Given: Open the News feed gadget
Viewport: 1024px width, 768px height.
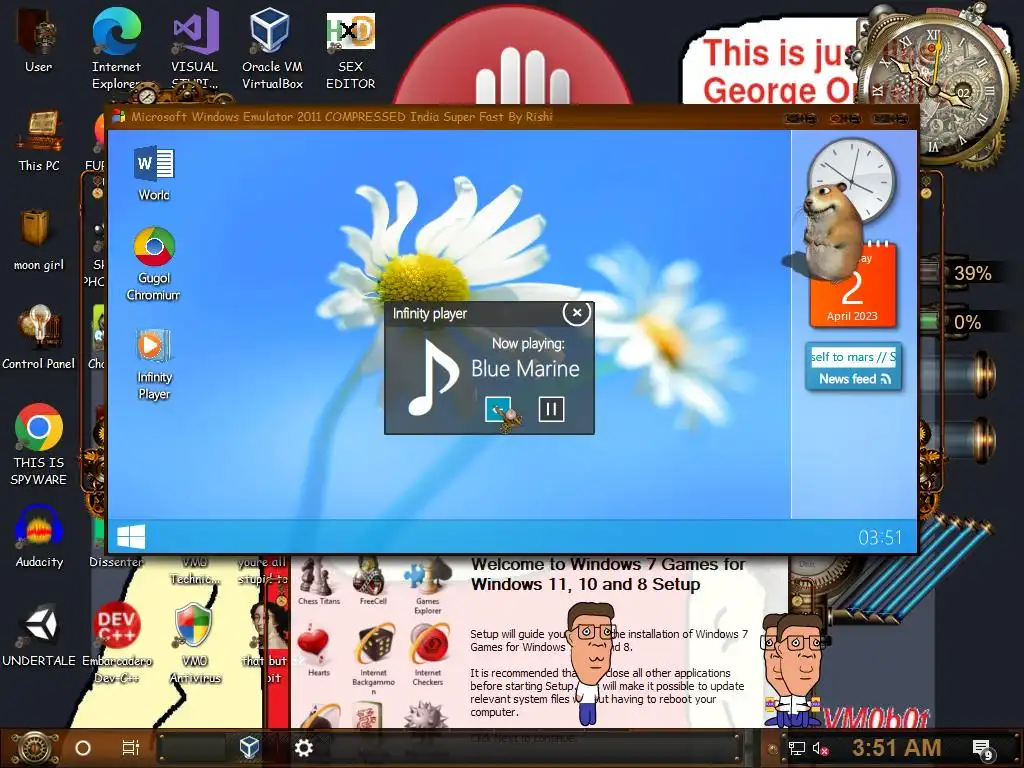Looking at the screenshot, I should click(854, 367).
